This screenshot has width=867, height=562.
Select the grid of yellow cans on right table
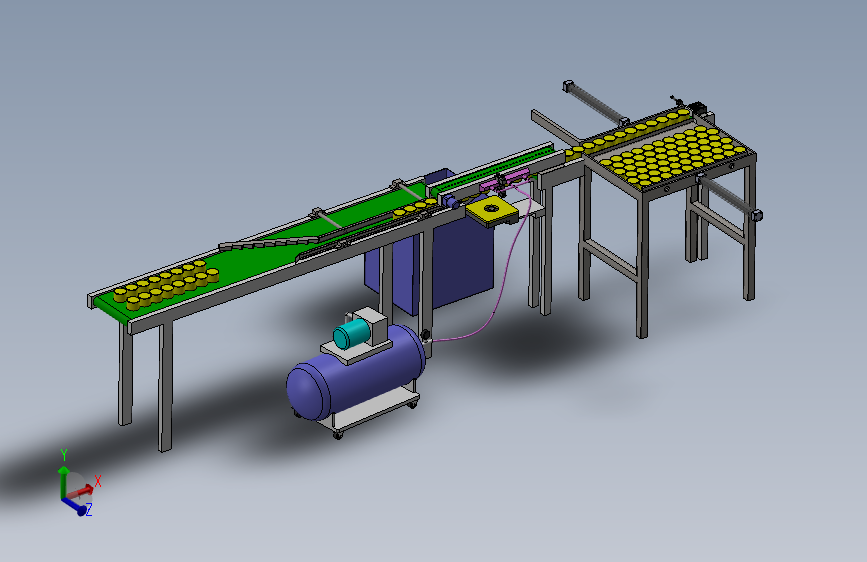coord(673,155)
